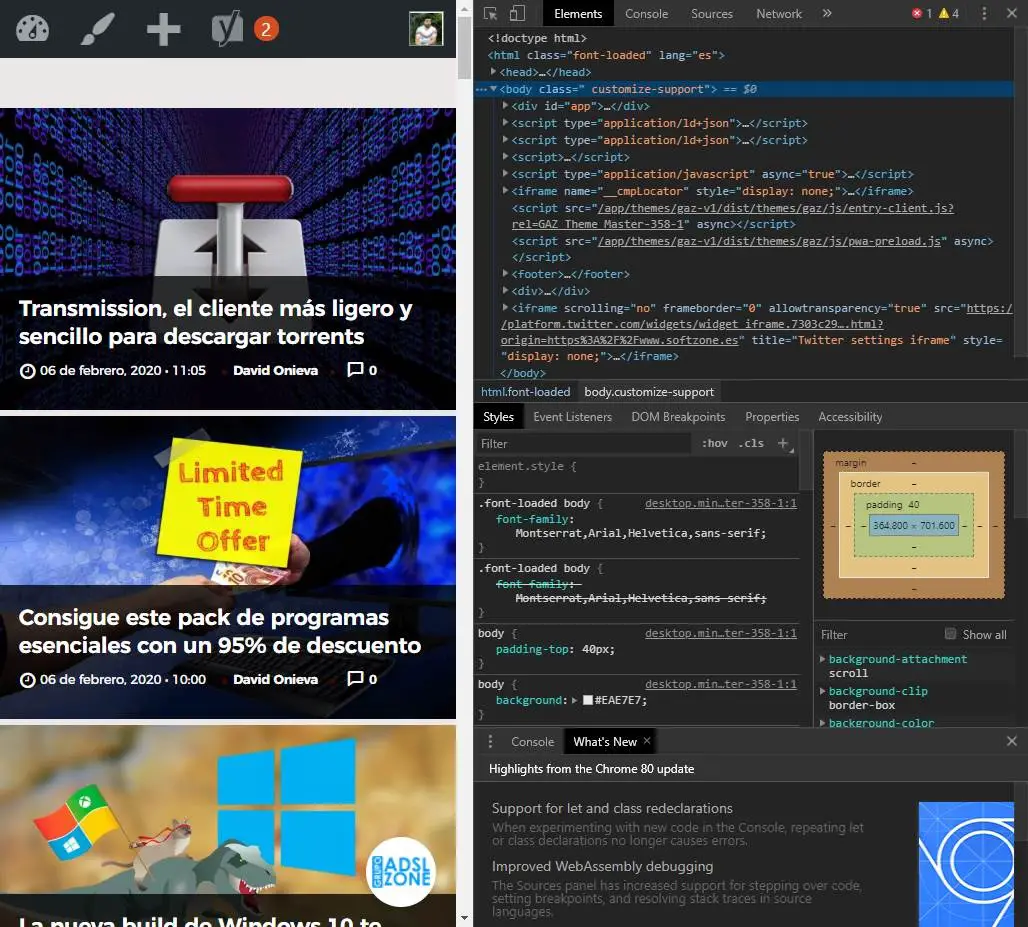Select html.font-loaded breadcrumb
Image resolution: width=1028 pixels, height=927 pixels.
(x=525, y=392)
